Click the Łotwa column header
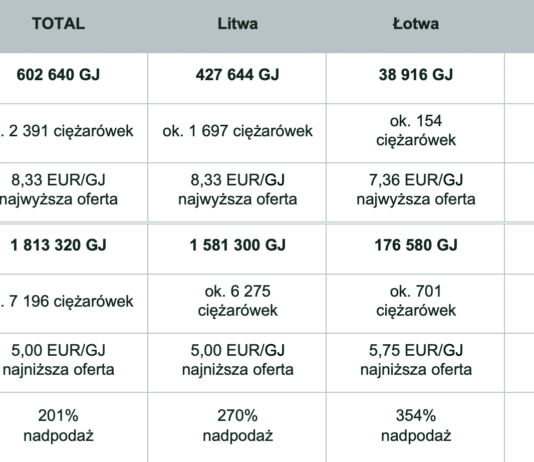 coord(415,24)
